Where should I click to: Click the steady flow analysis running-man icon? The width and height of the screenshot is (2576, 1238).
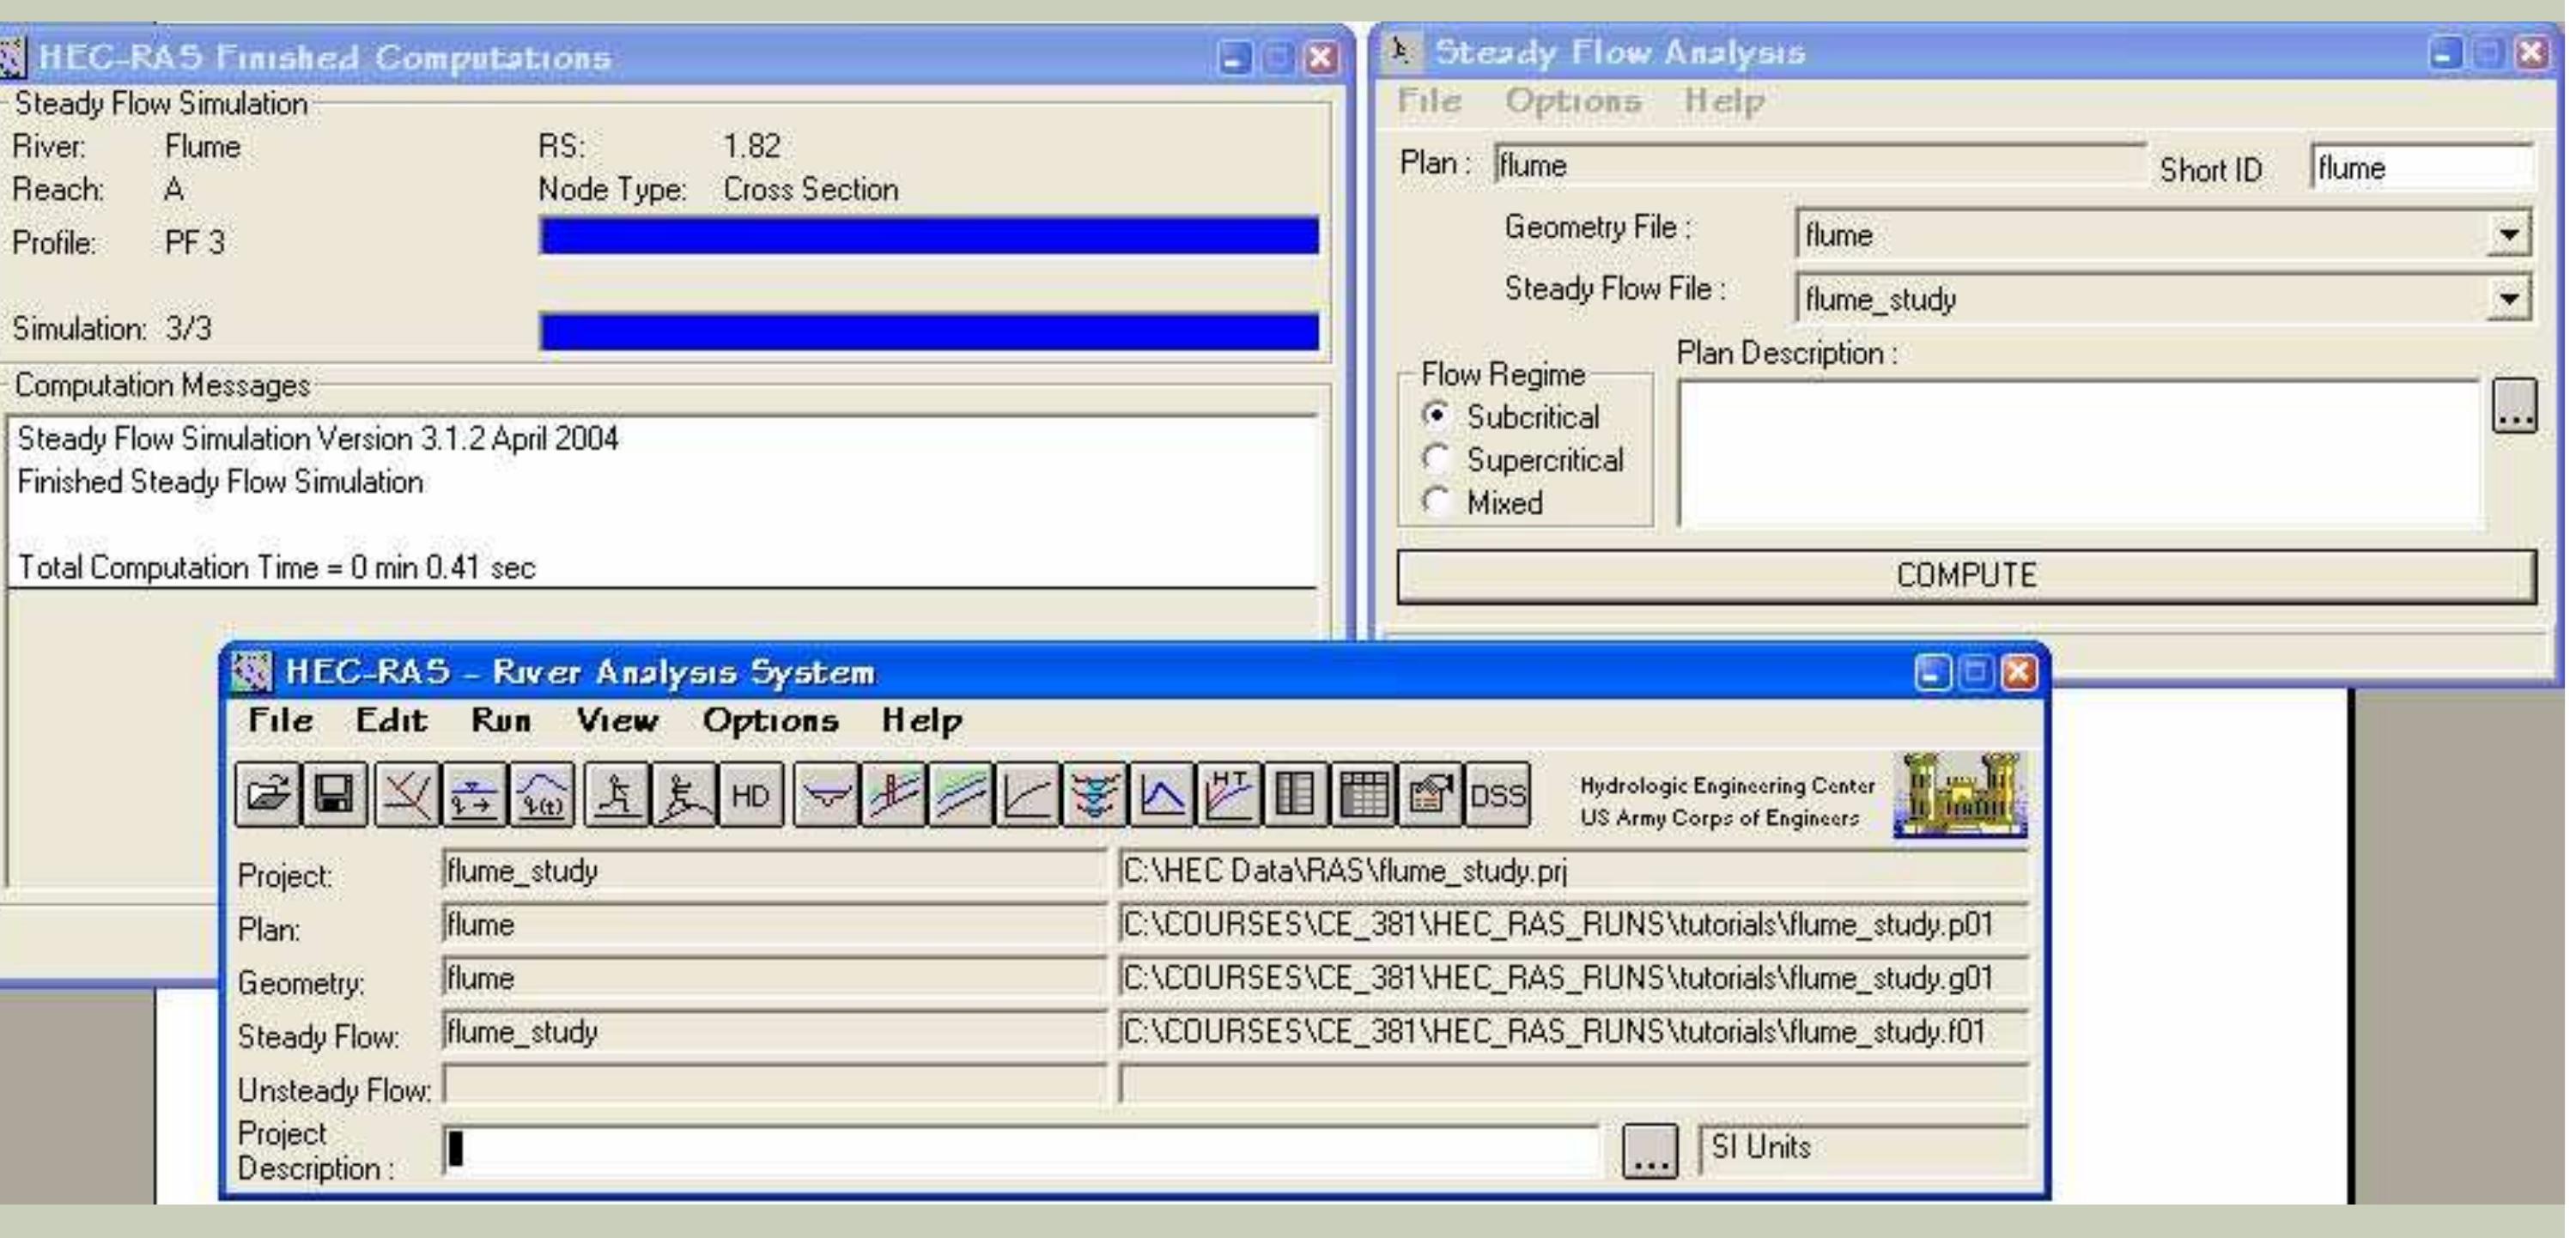click(x=617, y=796)
